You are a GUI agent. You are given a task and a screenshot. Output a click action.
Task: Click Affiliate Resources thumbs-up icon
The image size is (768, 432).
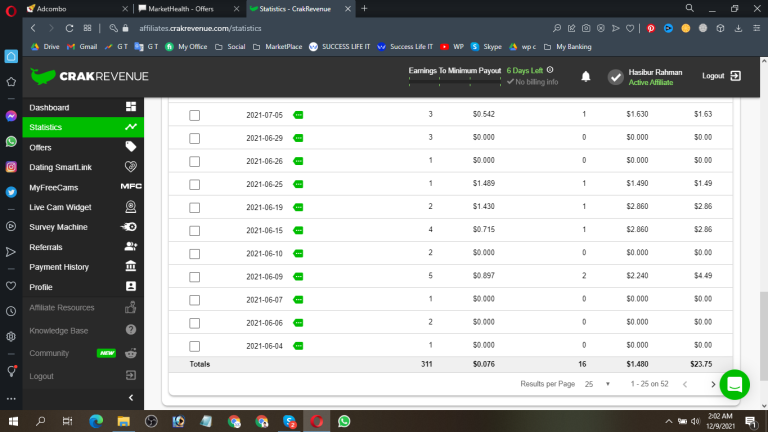[131, 308]
